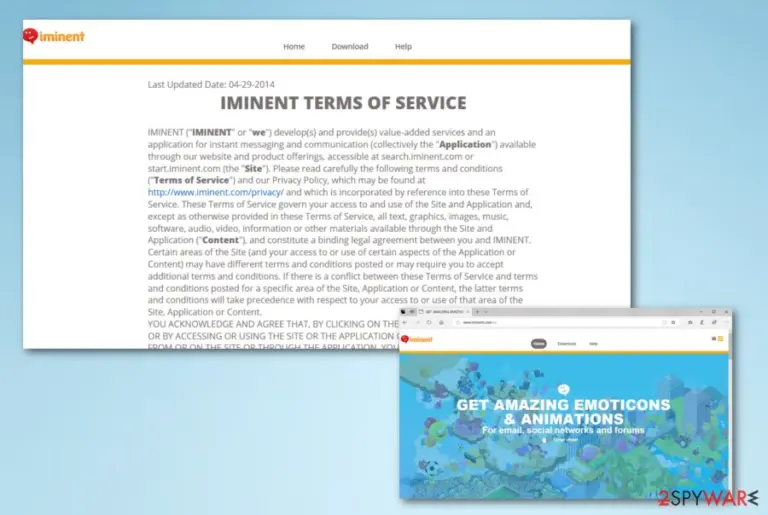Click the favorites star icon in address bar
The image size is (768, 515).
coord(673,322)
